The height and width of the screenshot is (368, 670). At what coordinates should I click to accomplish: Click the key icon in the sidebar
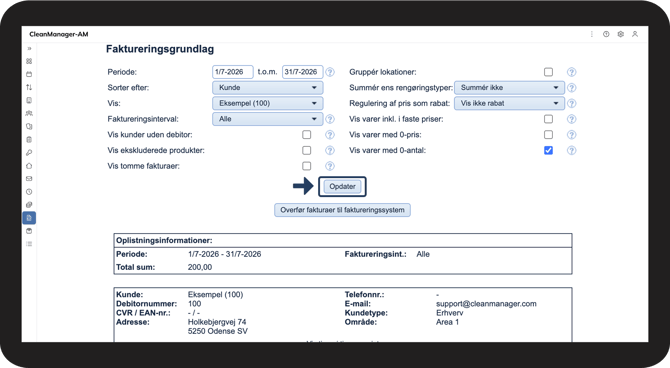(29, 153)
